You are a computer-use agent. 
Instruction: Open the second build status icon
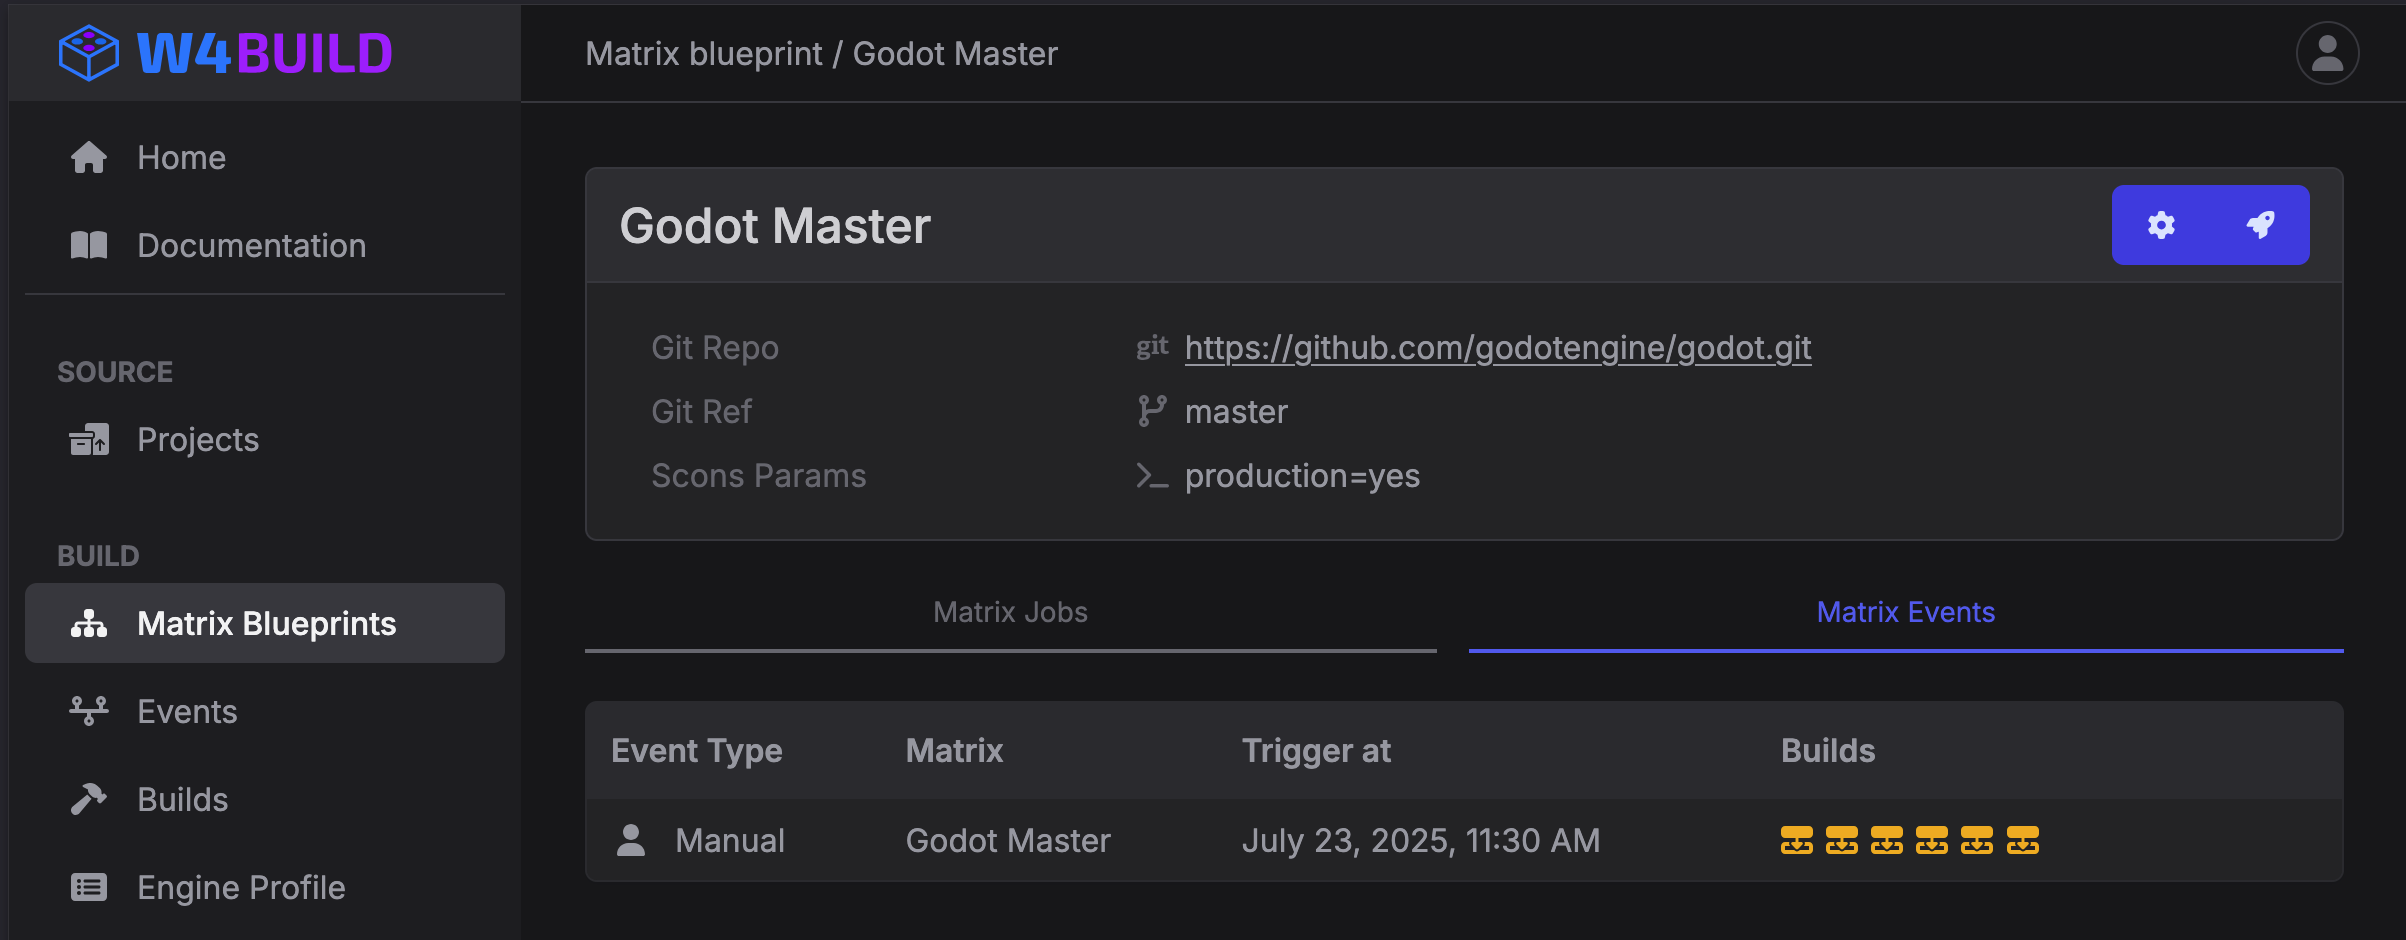(x=1842, y=840)
